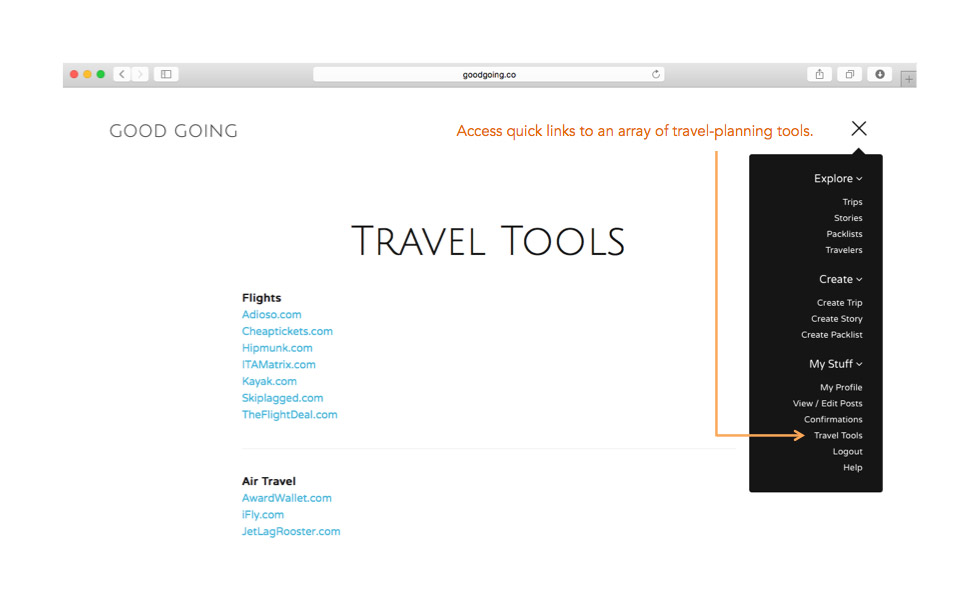Open the Adioso.com link

[272, 315]
